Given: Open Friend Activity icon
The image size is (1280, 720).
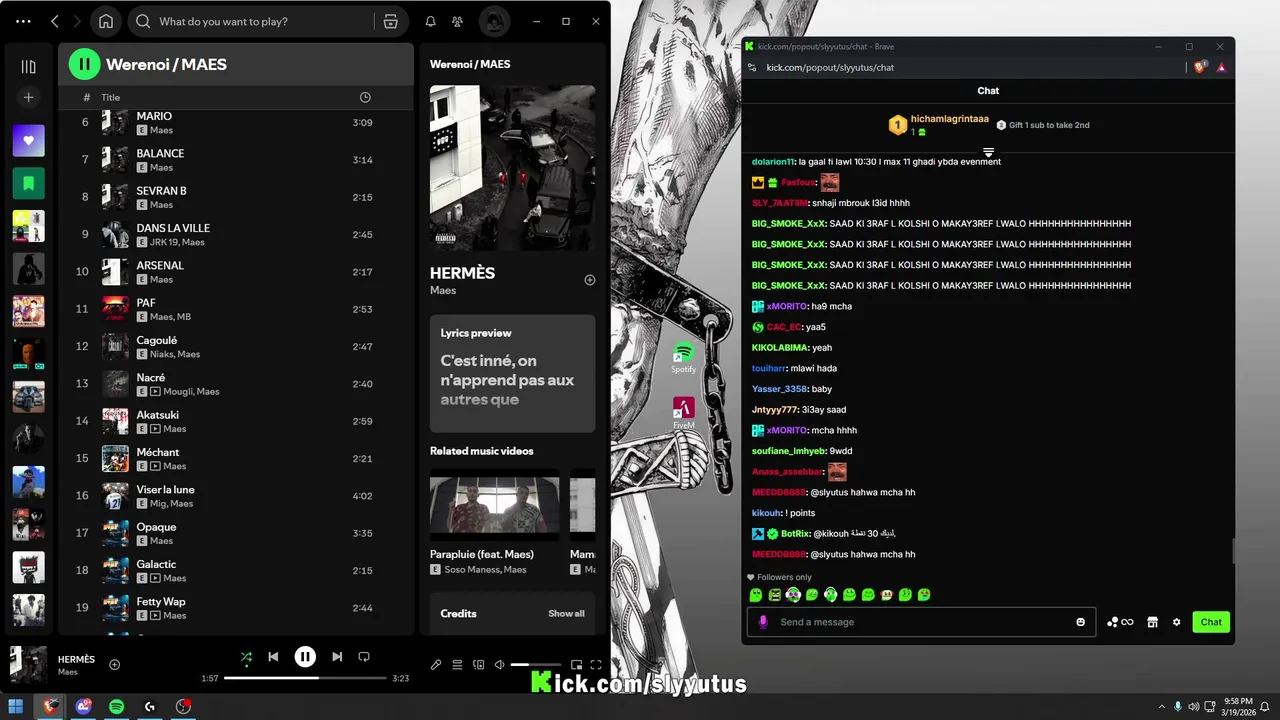Looking at the screenshot, I should pos(457,21).
